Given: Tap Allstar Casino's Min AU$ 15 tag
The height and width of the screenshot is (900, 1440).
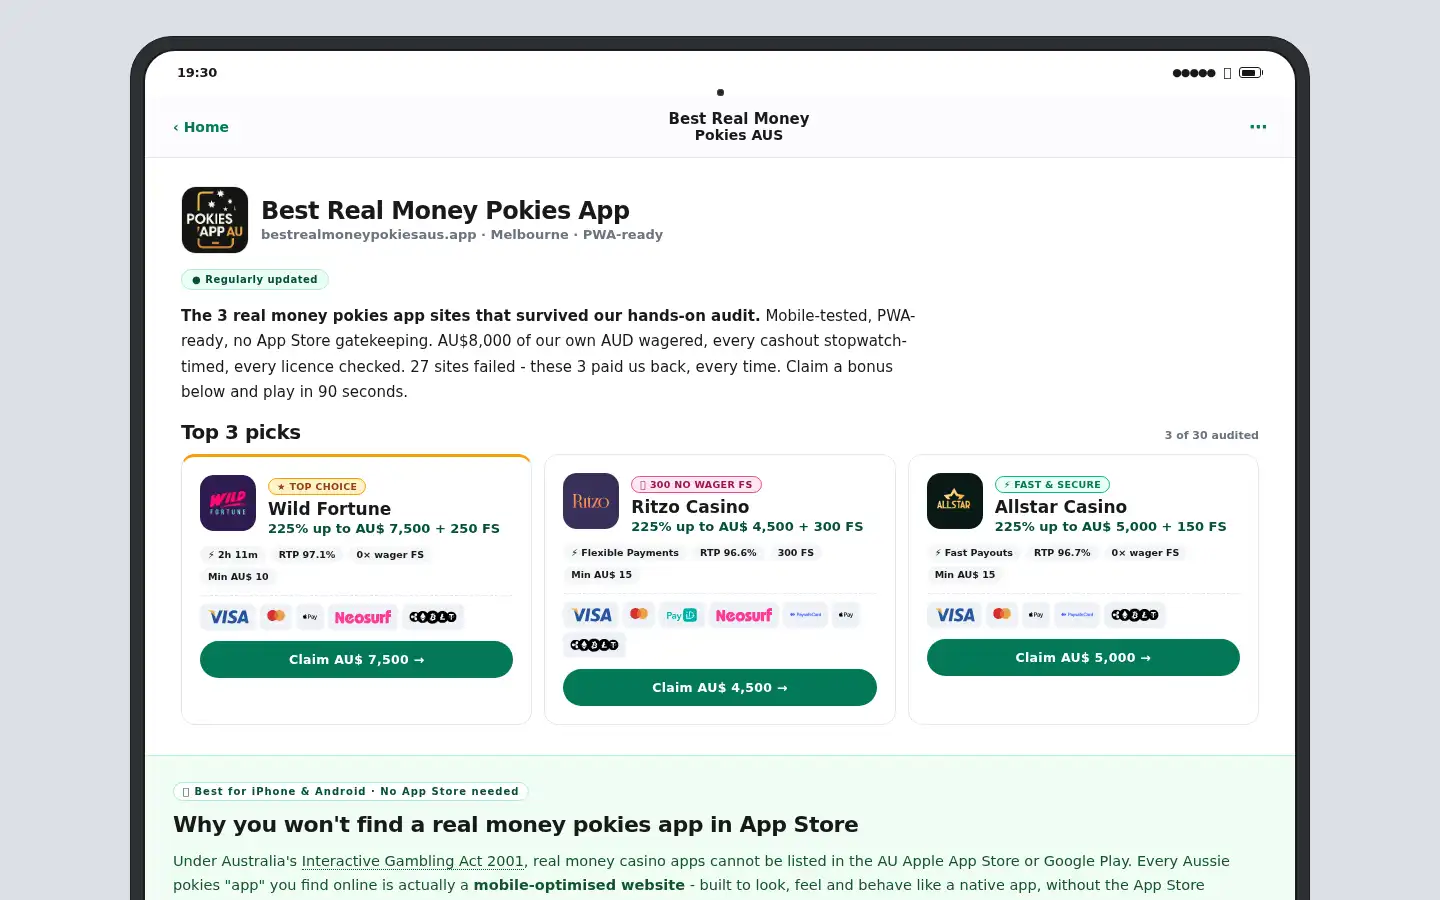Looking at the screenshot, I should (965, 575).
